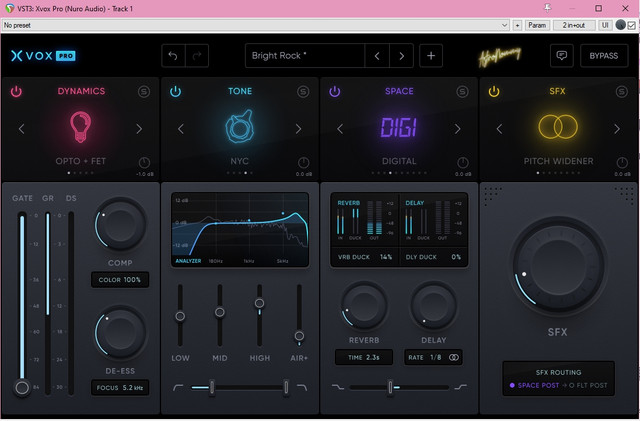Click the Param button in host bar
The width and height of the screenshot is (640, 421).
click(537, 25)
